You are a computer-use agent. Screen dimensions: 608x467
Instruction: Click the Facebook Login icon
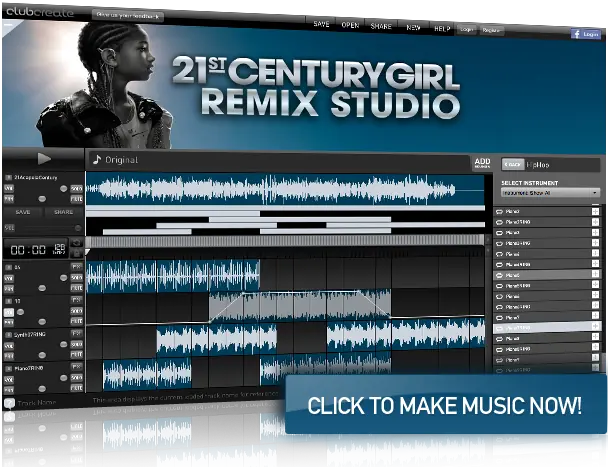(x=586, y=34)
